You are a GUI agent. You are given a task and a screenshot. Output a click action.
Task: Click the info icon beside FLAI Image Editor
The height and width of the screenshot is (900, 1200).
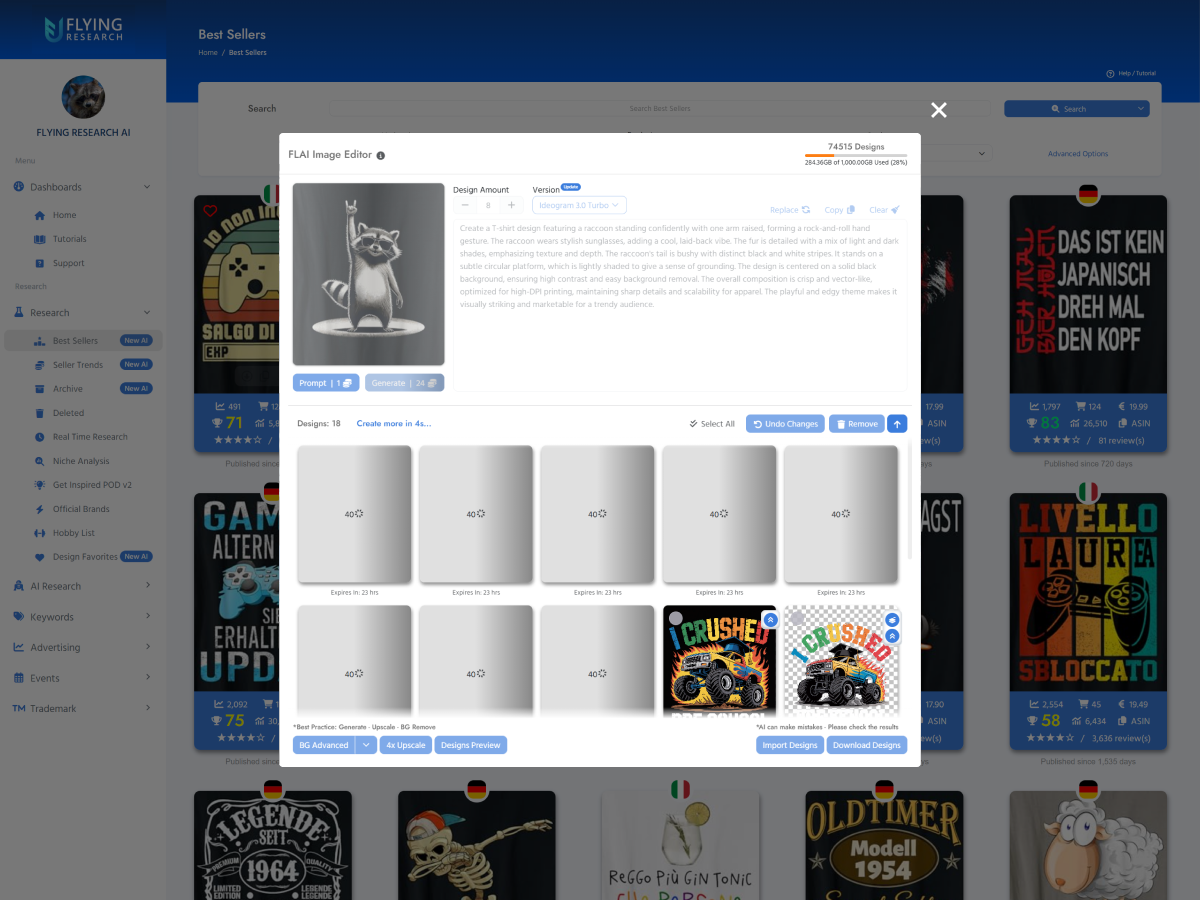tap(380, 156)
